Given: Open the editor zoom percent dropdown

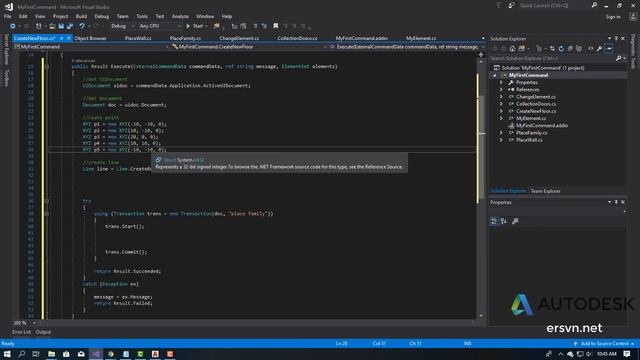Looking at the screenshot, I should tap(34, 323).
